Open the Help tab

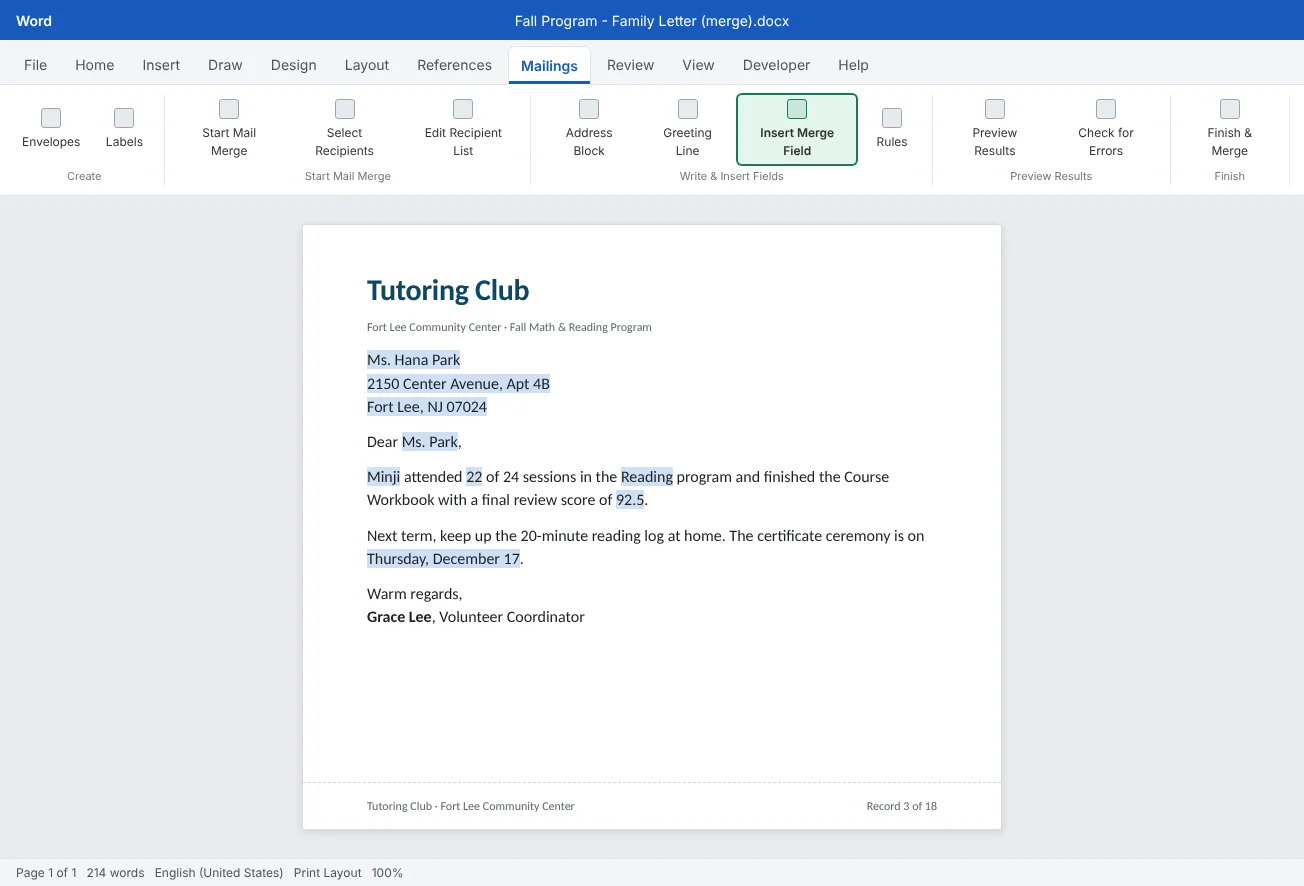pos(853,65)
